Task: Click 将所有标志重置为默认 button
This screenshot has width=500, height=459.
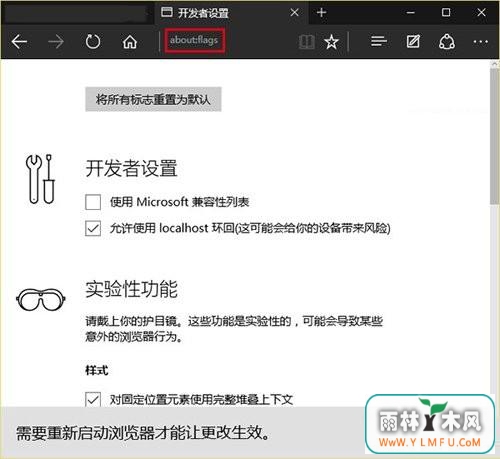Action: pyautogui.click(x=153, y=99)
